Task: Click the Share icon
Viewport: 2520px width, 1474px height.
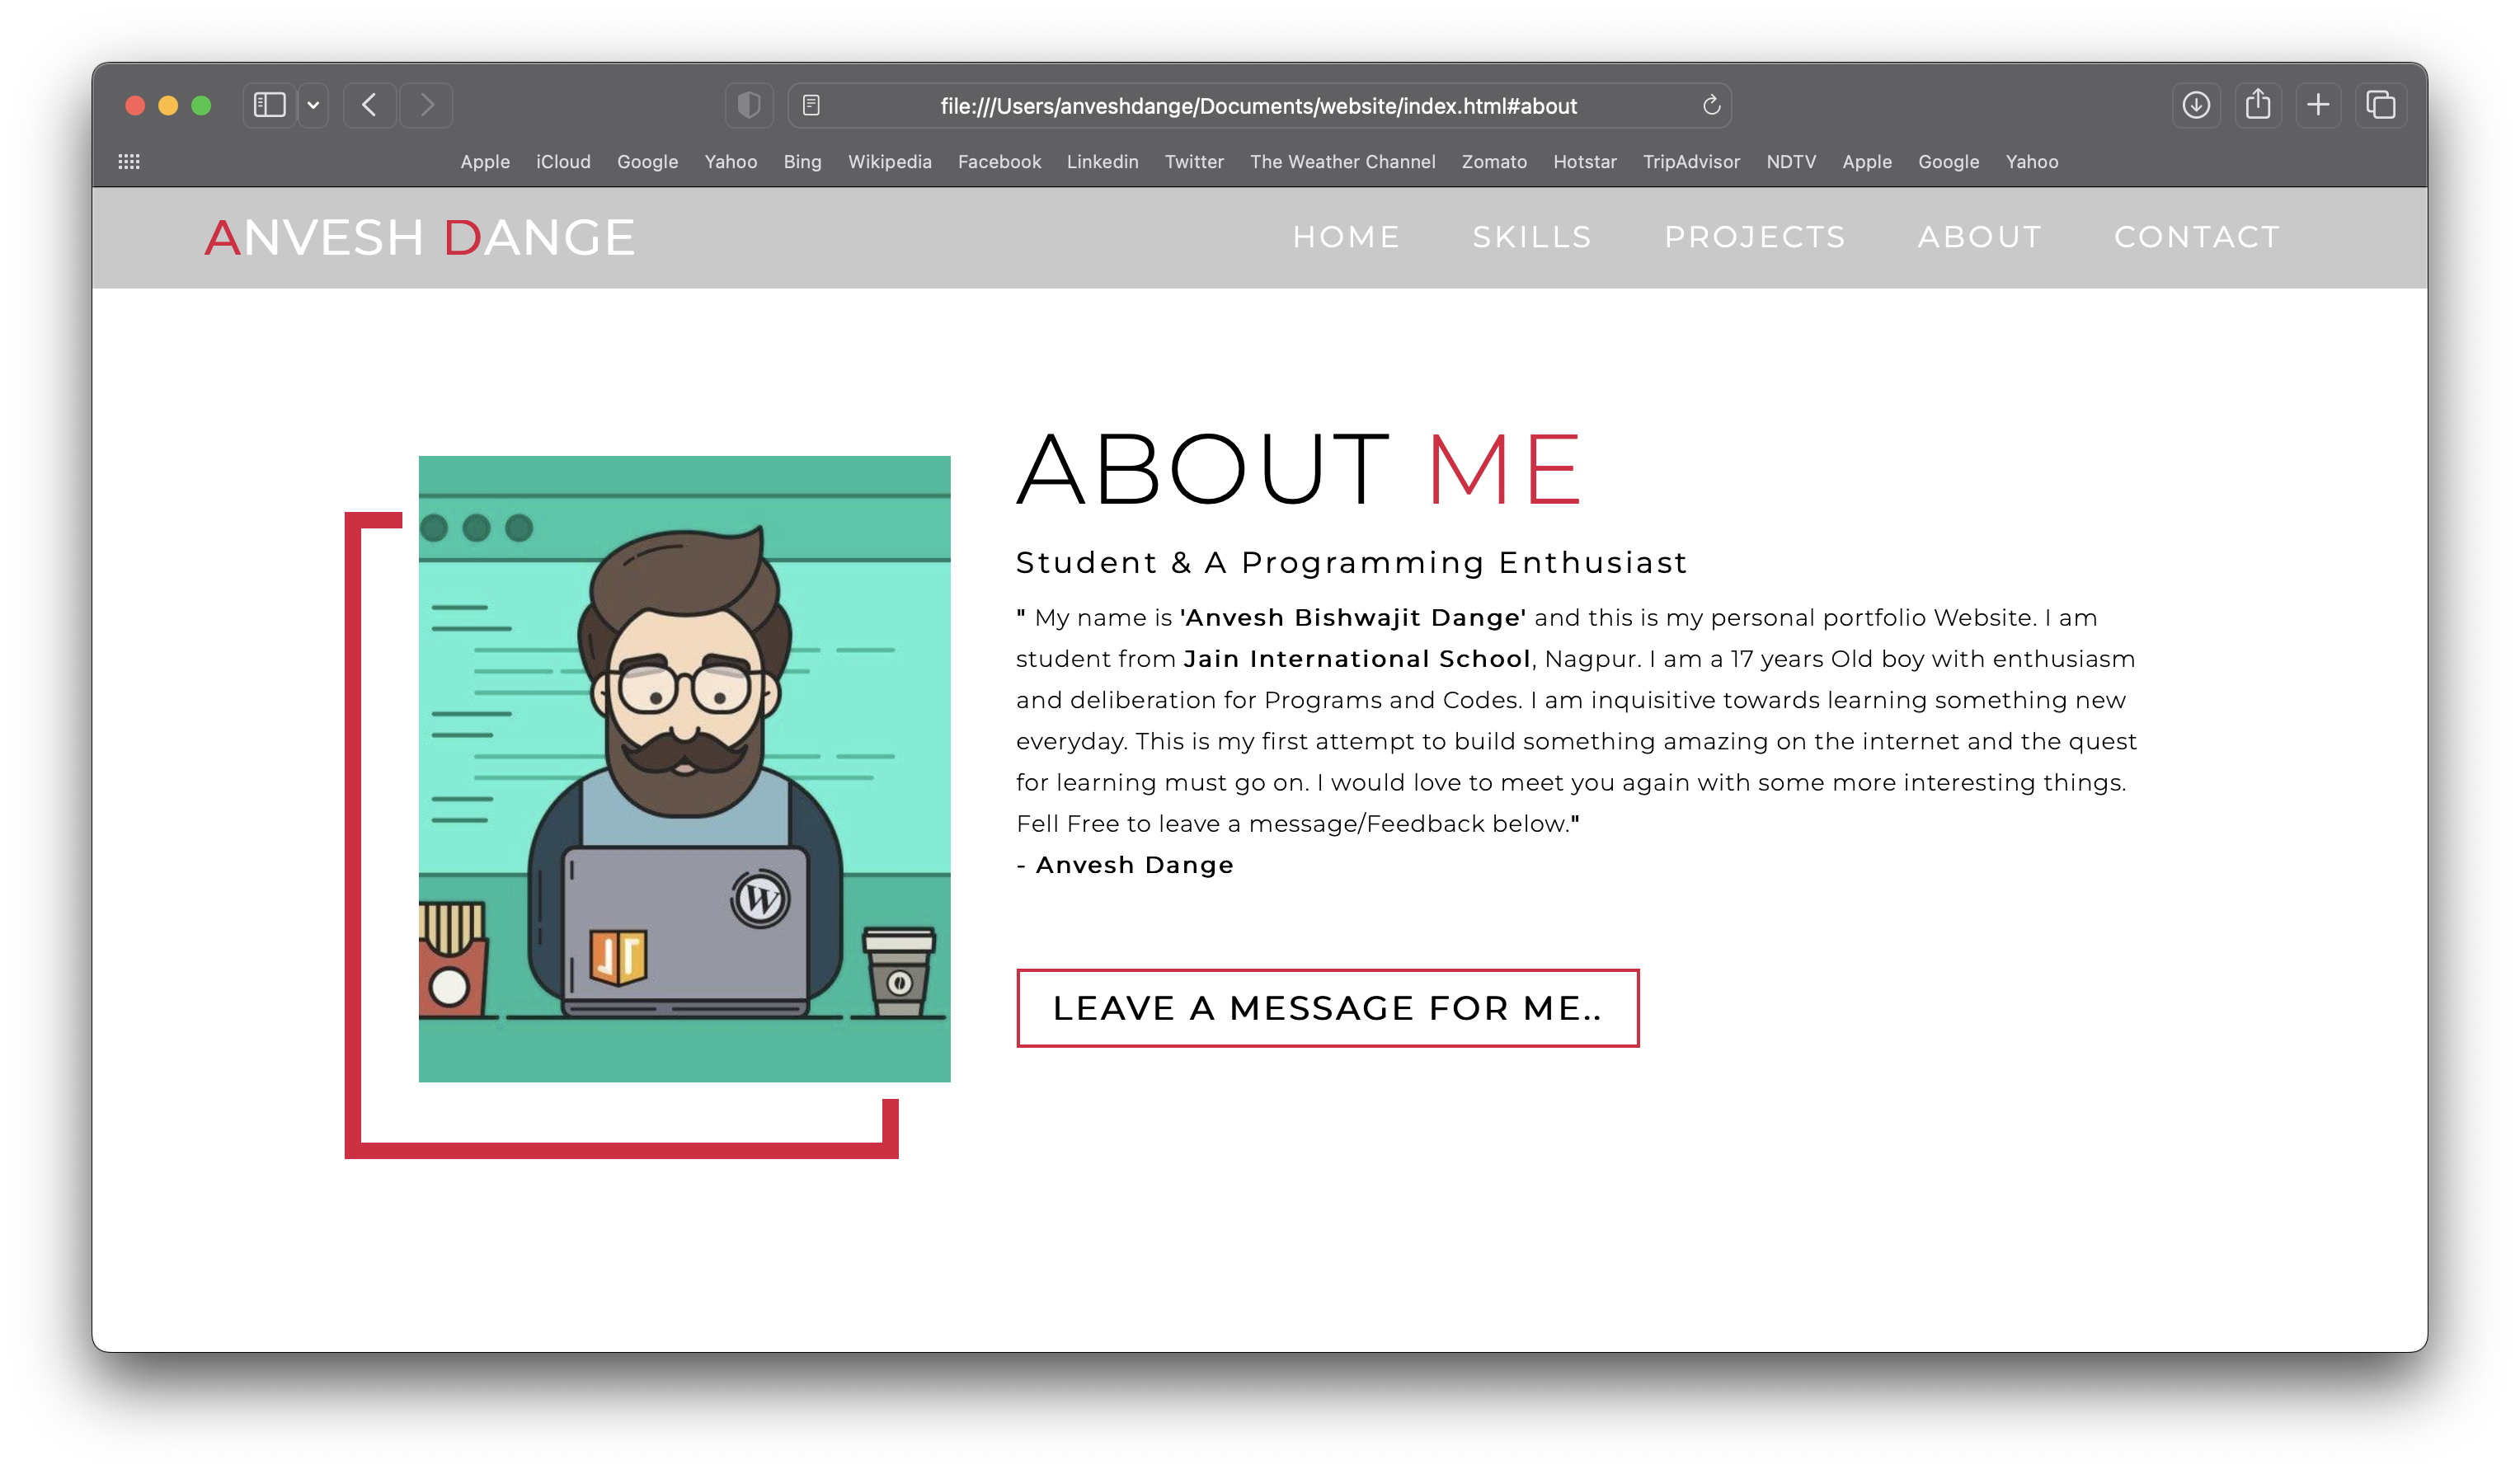Action: coord(2258,105)
